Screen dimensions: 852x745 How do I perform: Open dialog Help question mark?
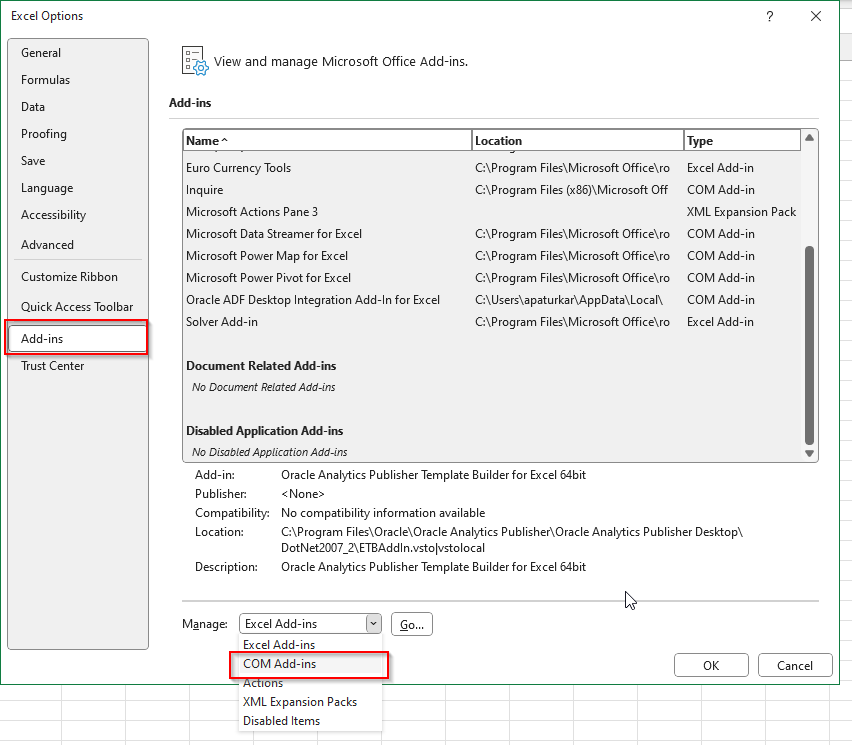(x=769, y=16)
